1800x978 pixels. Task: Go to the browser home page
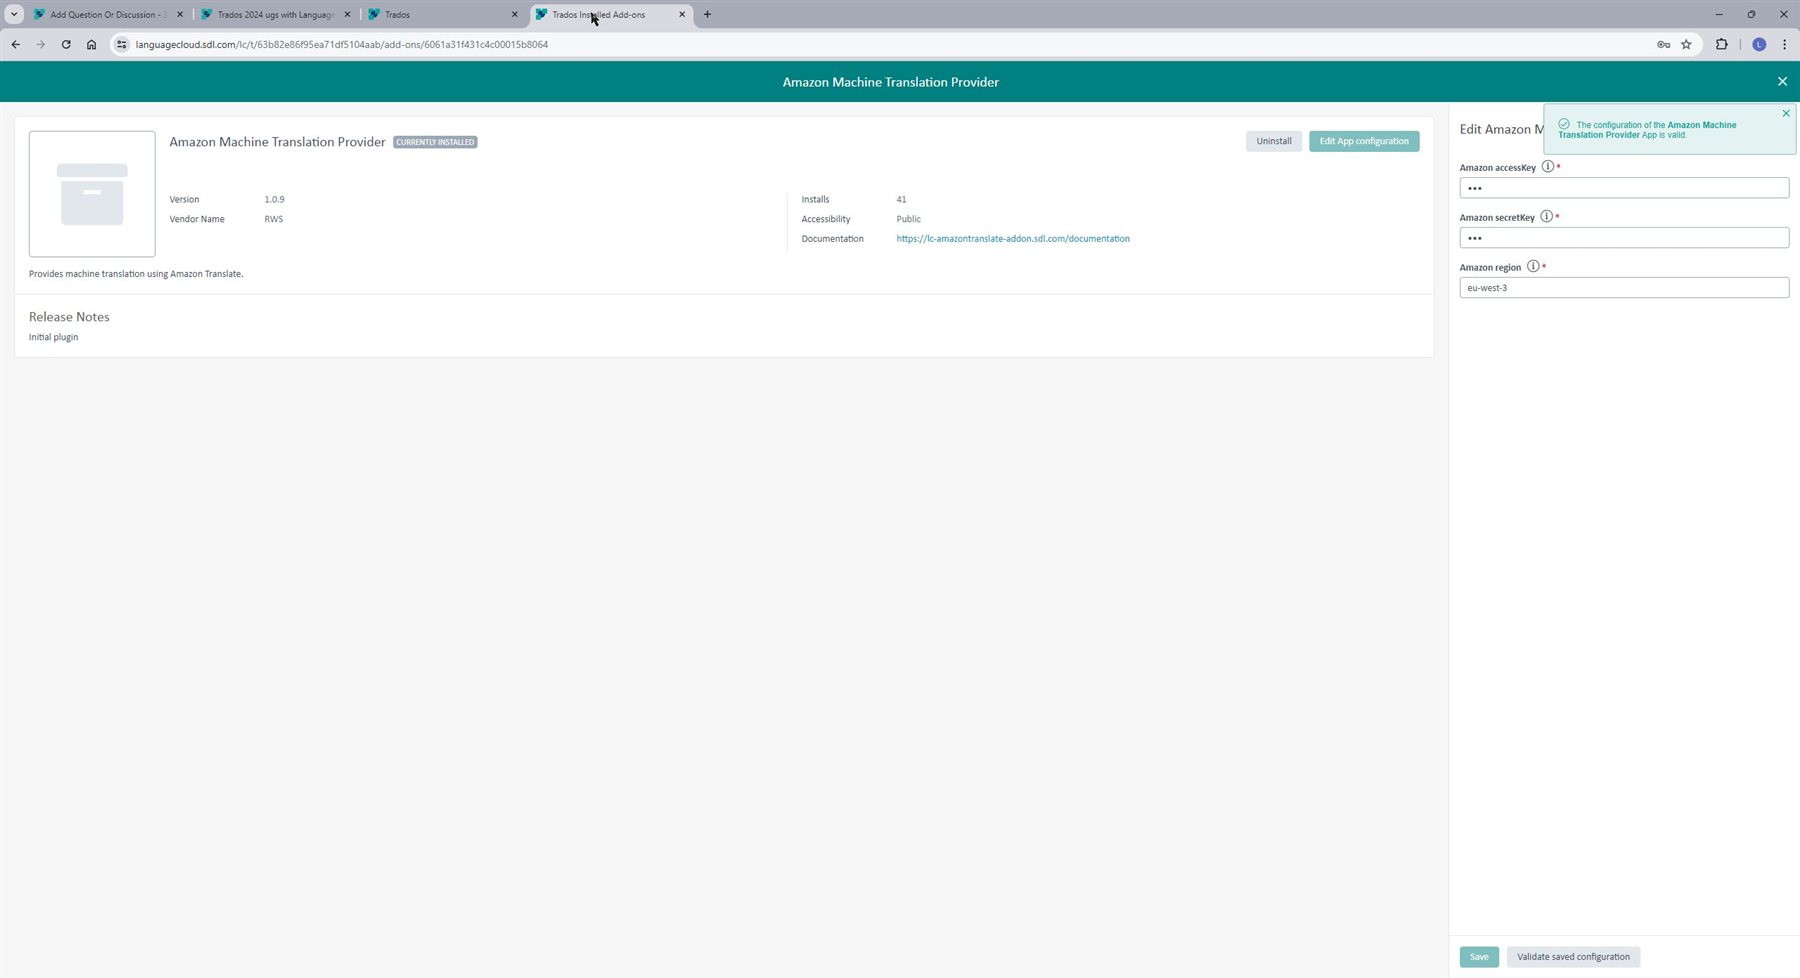tap(91, 45)
